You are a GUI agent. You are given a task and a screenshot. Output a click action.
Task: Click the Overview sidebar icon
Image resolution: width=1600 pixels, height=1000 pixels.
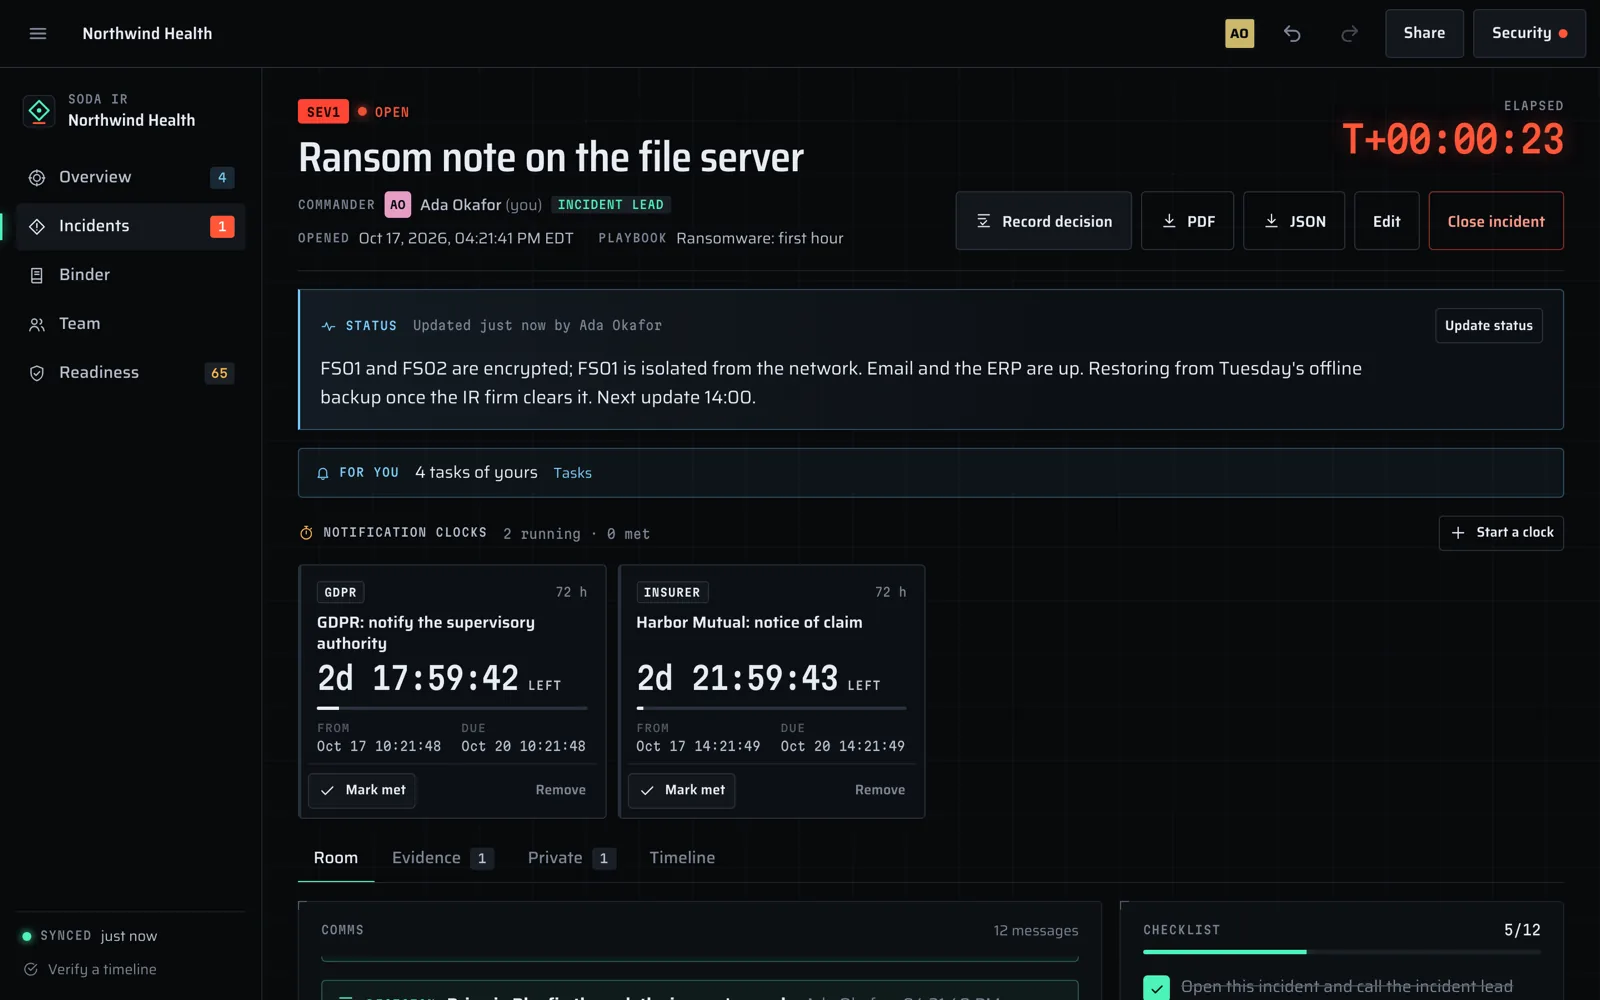[37, 178]
